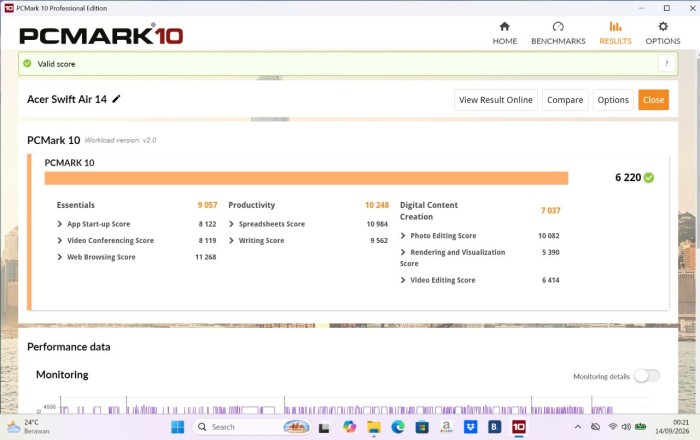Close the result with orange Close button
700x440 pixels.
[653, 100]
